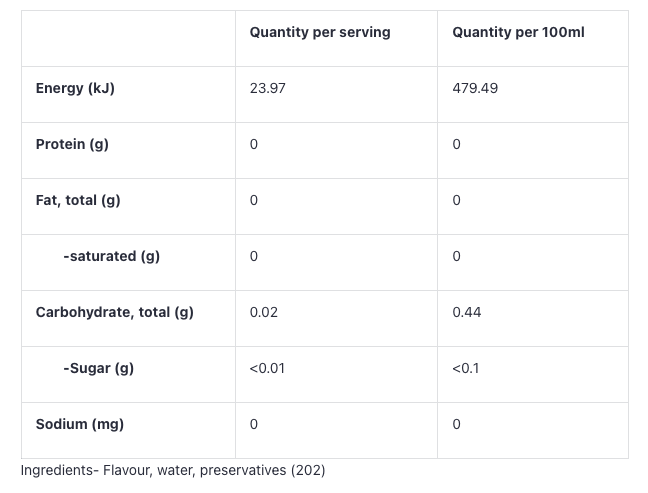Screen dimensions: 648x493
Task: Click the Ingredients text below the table
Action: click(173, 470)
